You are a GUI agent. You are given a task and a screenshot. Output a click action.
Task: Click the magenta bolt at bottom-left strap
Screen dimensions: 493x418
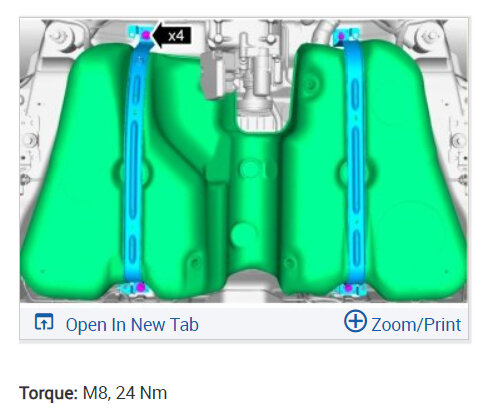tap(141, 287)
